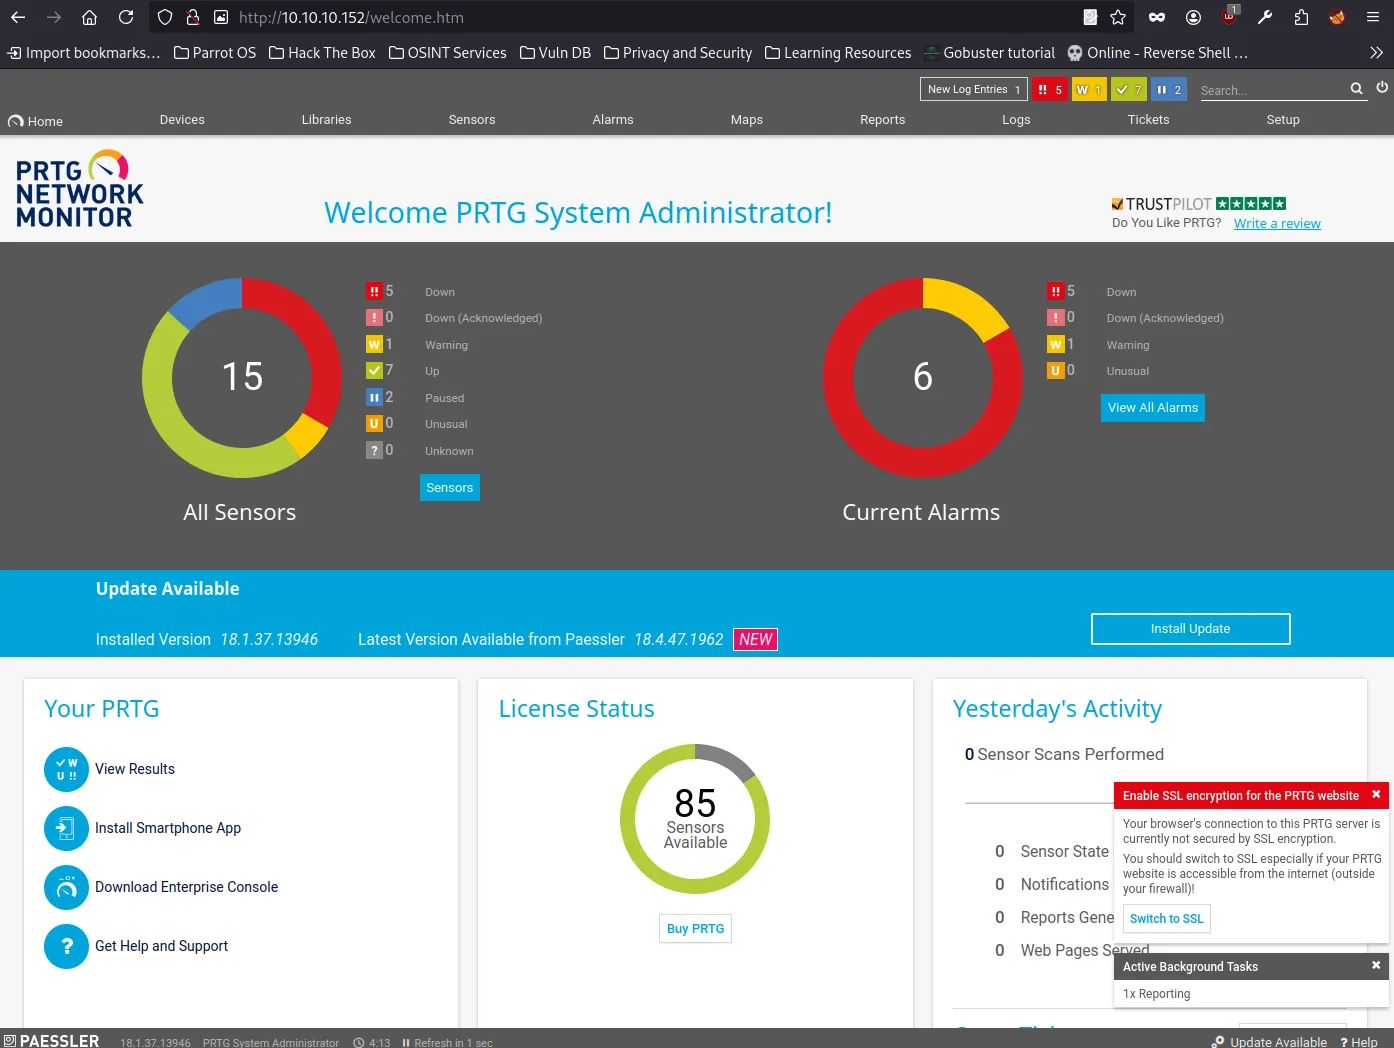The width and height of the screenshot is (1394, 1048).
Task: Click the logout power icon
Action: click(x=1382, y=88)
